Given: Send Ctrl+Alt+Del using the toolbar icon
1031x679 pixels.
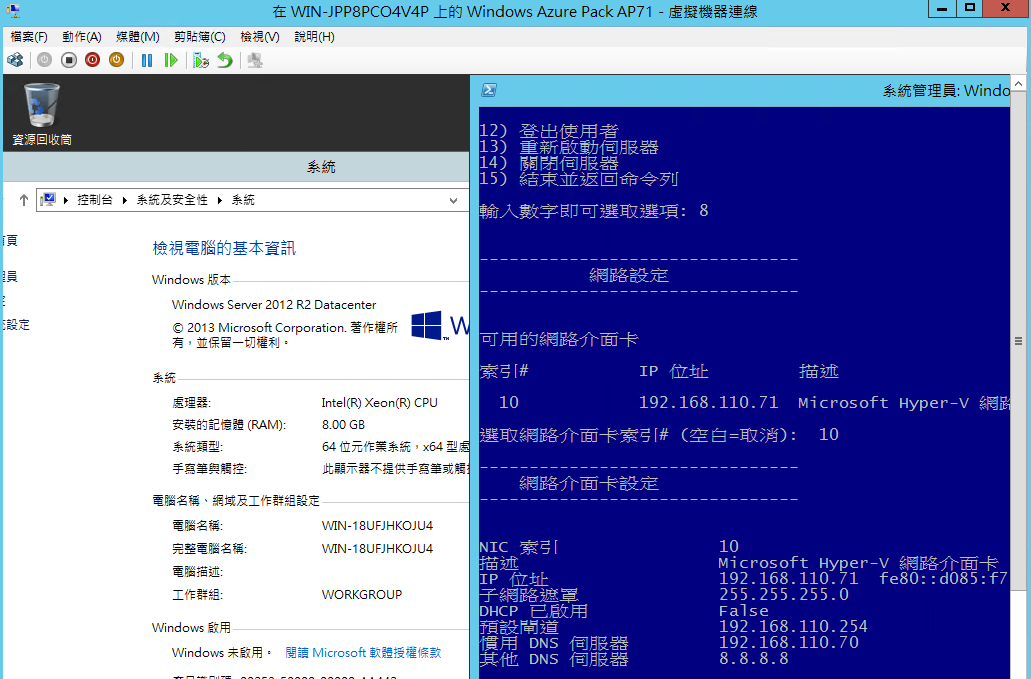Looking at the screenshot, I should (15, 60).
